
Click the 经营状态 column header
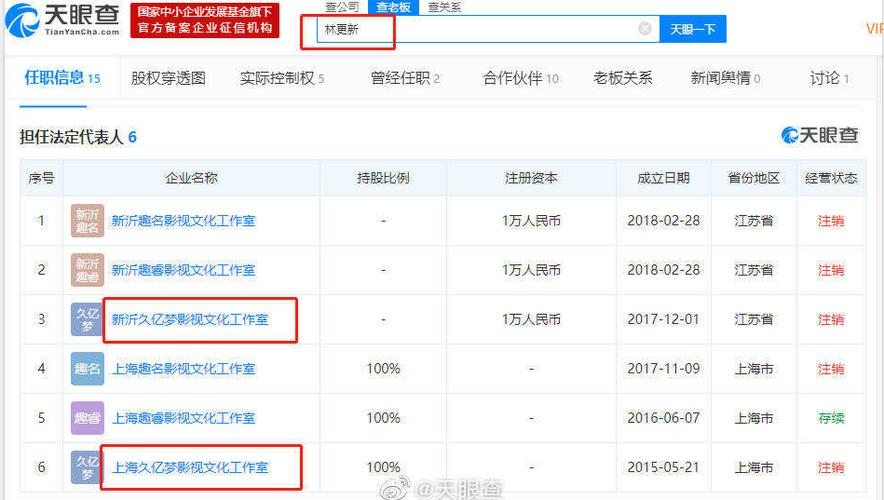pos(832,178)
